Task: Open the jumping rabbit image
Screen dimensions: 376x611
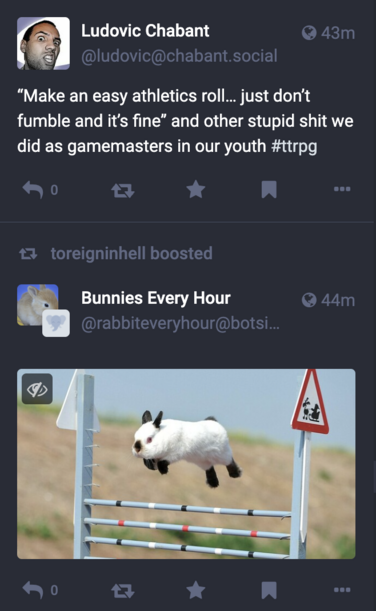Action: 186,464
